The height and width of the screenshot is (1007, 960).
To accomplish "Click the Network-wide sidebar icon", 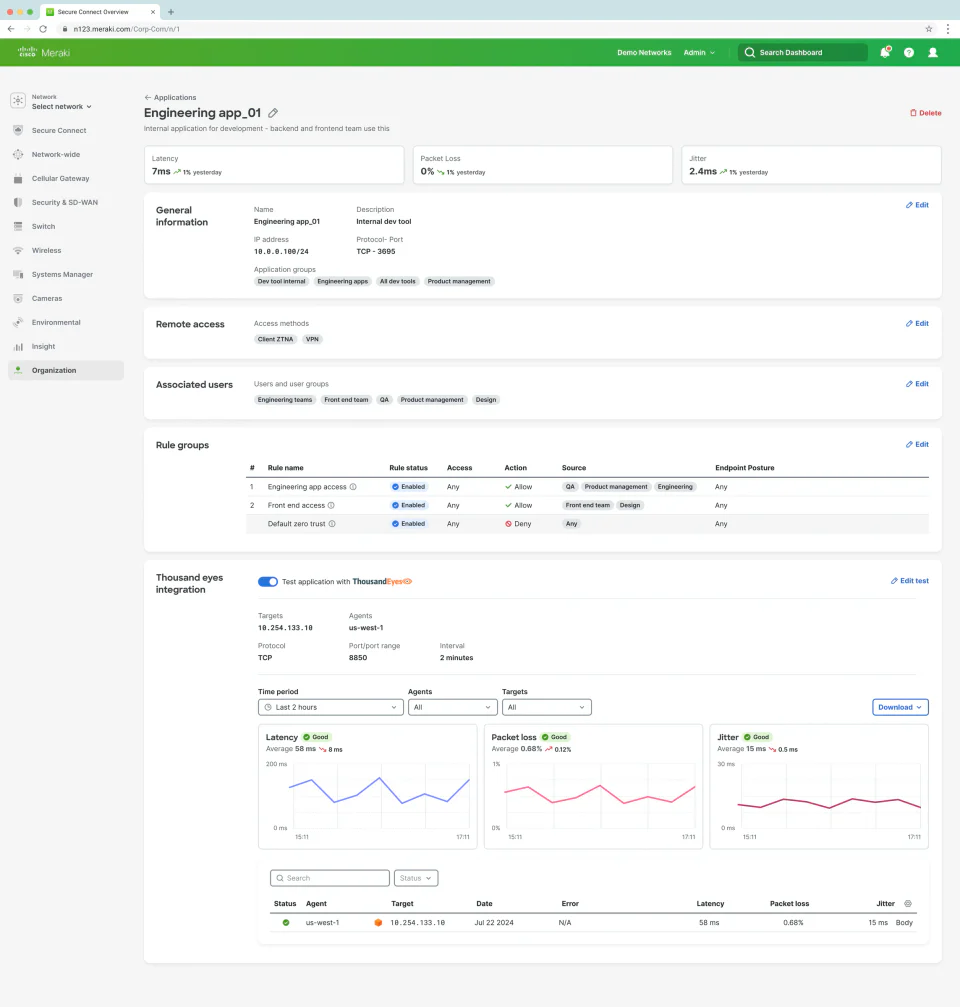I will 18,154.
